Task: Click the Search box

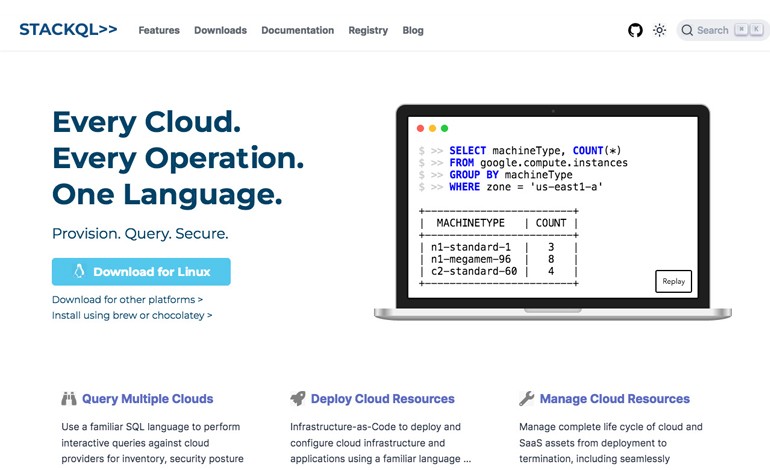Action: 722,30
